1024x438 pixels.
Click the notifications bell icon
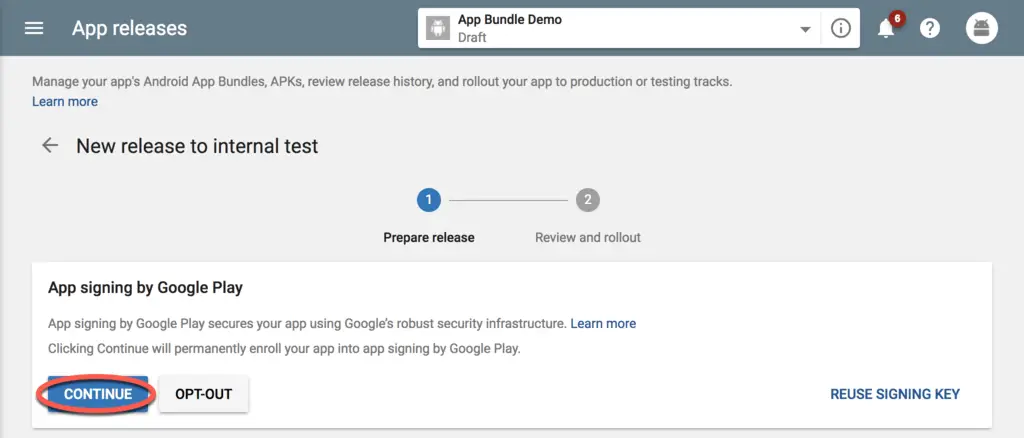coord(886,29)
